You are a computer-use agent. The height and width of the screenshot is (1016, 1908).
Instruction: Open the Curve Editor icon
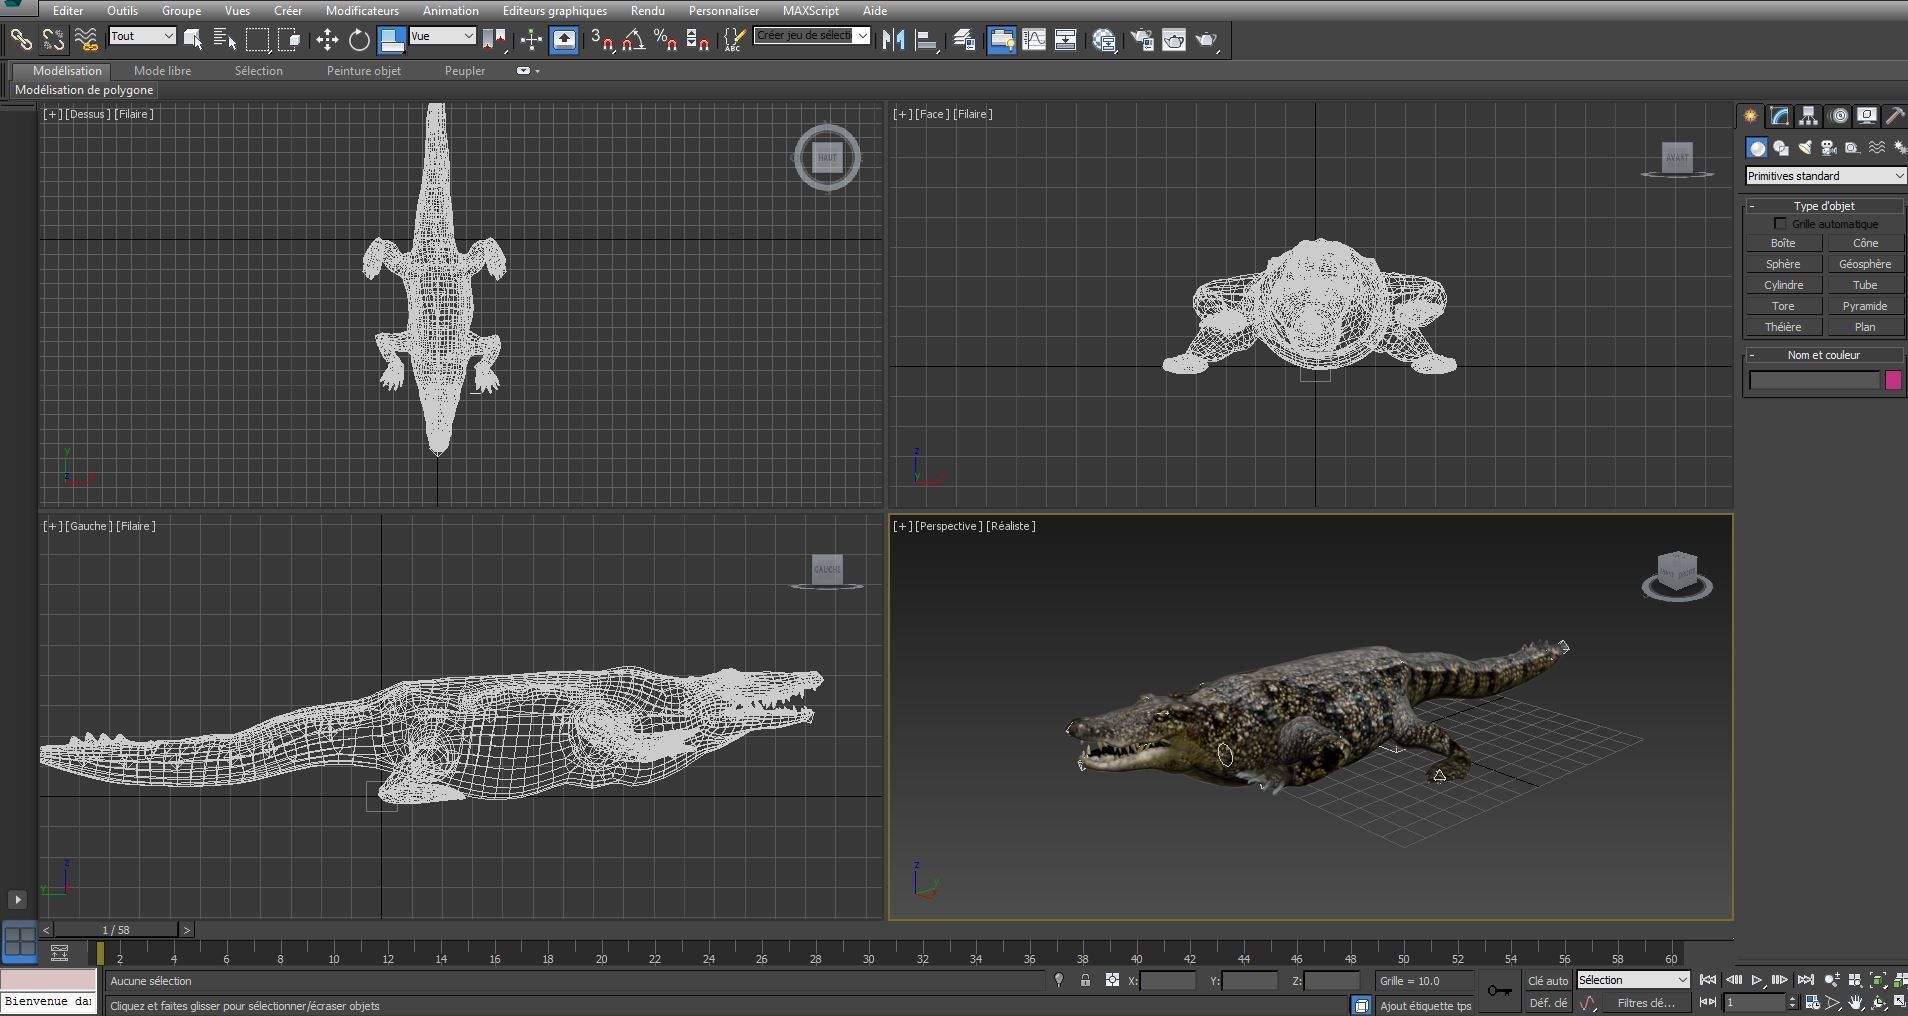[1034, 40]
